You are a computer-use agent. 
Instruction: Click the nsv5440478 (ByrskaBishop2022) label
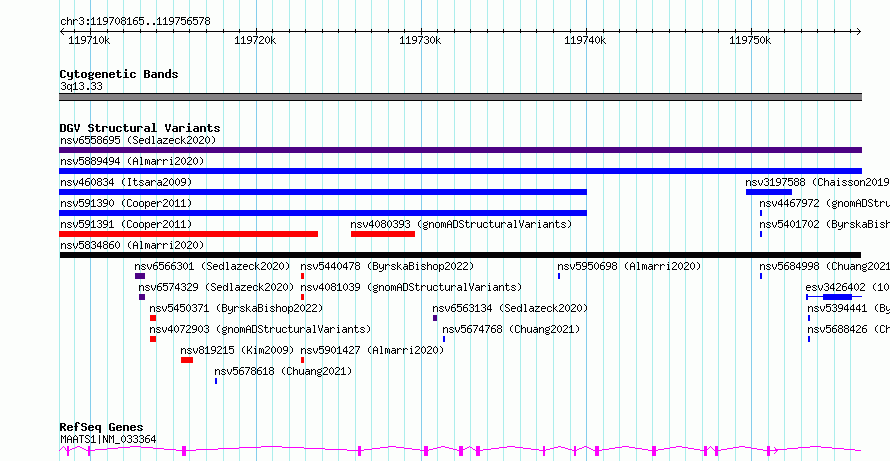pos(387,266)
